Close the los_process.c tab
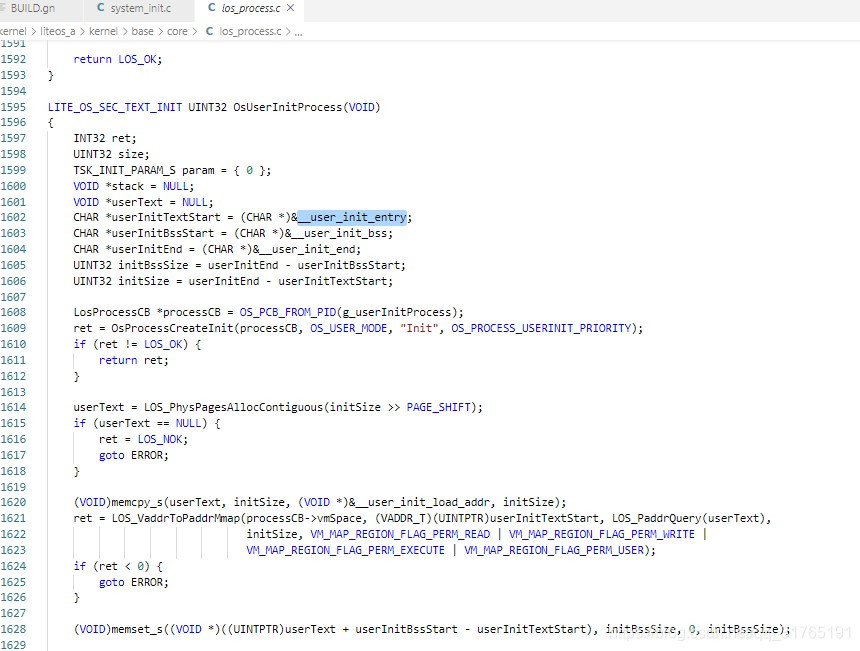The image size is (860, 651). pyautogui.click(x=291, y=8)
